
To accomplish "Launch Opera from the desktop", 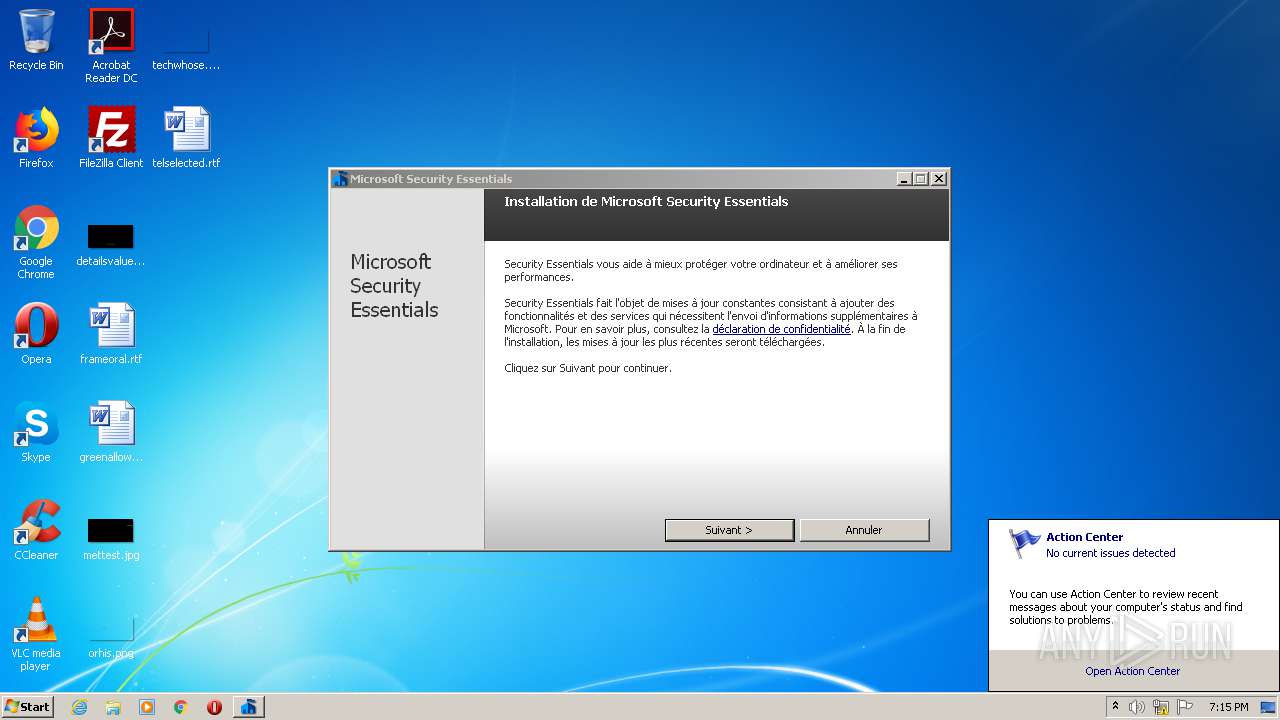I will [x=36, y=334].
